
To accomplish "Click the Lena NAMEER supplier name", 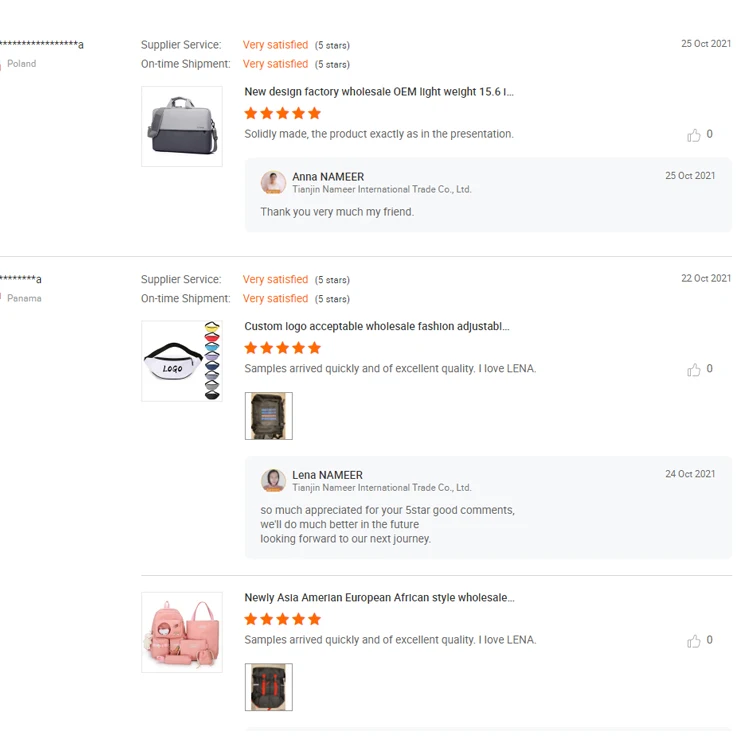I will [327, 475].
